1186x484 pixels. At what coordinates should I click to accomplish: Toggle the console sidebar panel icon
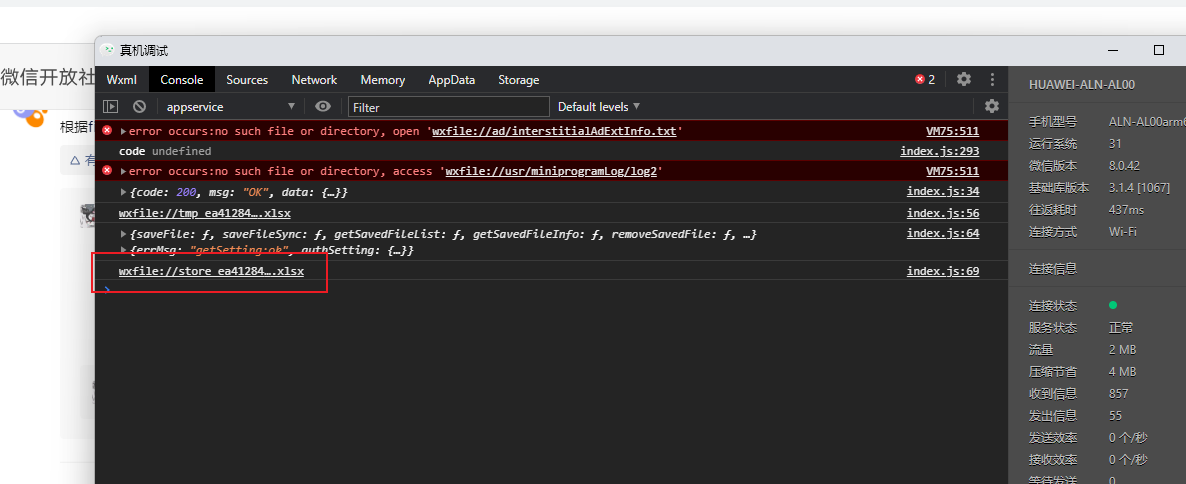pyautogui.click(x=111, y=107)
